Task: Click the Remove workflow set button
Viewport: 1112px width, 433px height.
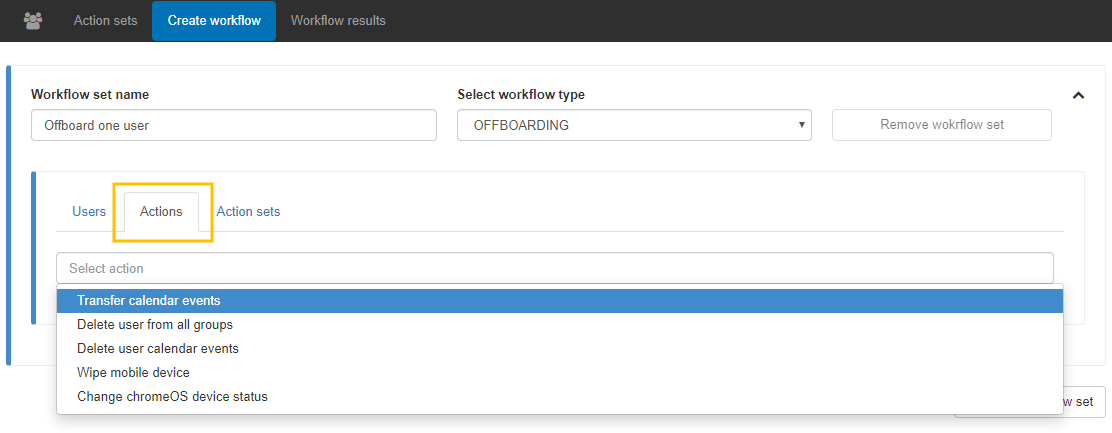Action: pyautogui.click(x=941, y=125)
